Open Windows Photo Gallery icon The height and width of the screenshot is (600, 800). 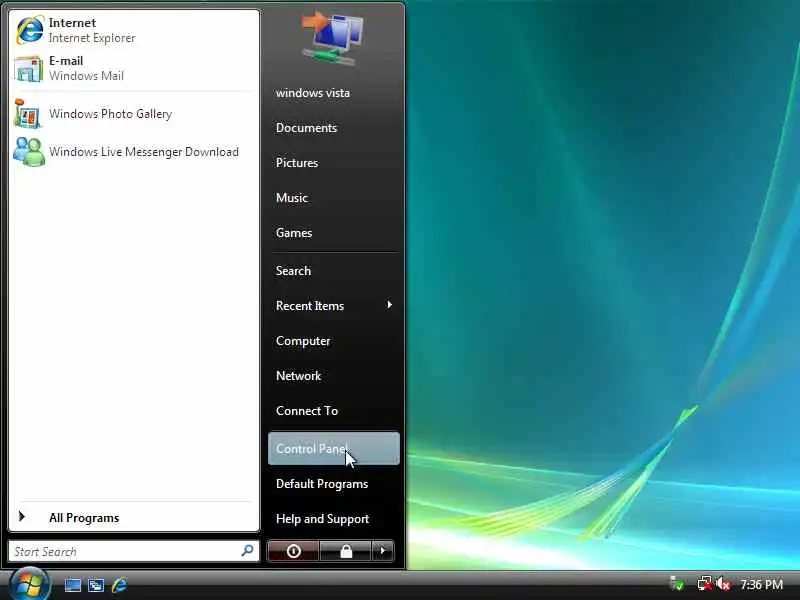[x=28, y=114]
